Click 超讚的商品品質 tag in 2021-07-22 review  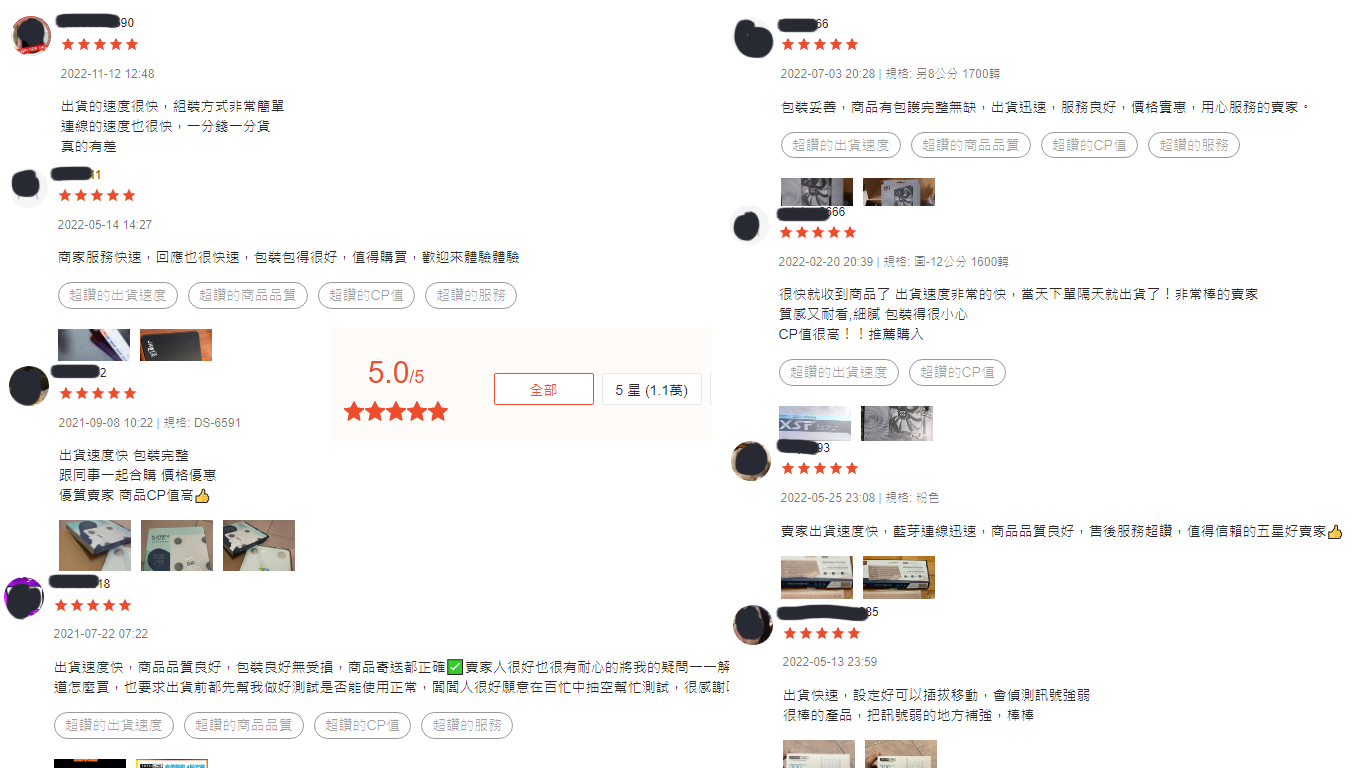244,725
